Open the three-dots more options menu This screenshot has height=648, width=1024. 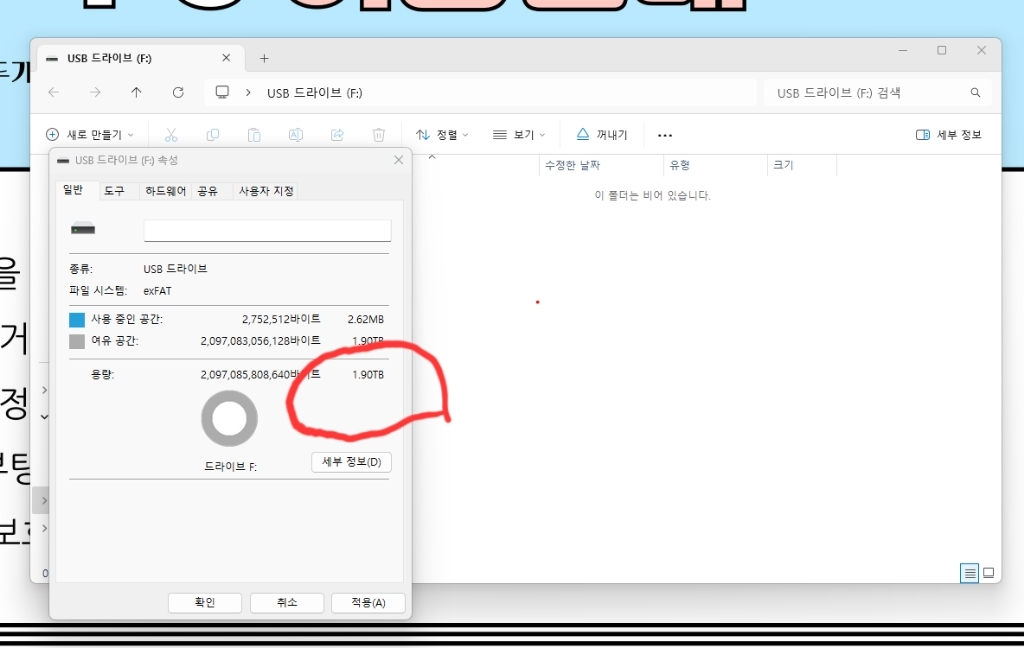pyautogui.click(x=665, y=135)
